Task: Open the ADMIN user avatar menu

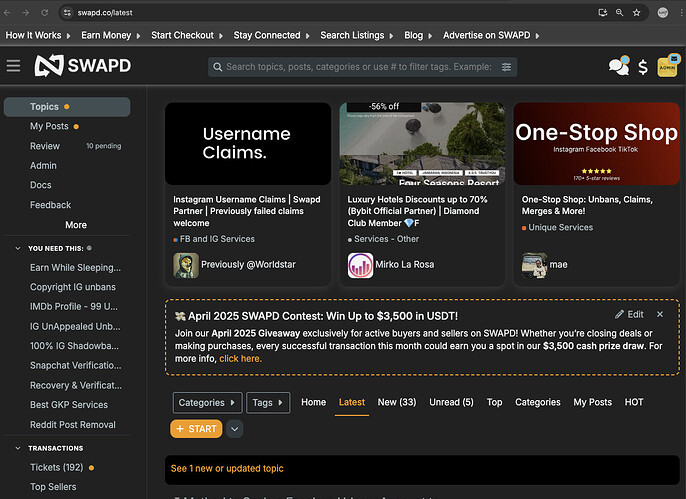Action: [x=668, y=66]
